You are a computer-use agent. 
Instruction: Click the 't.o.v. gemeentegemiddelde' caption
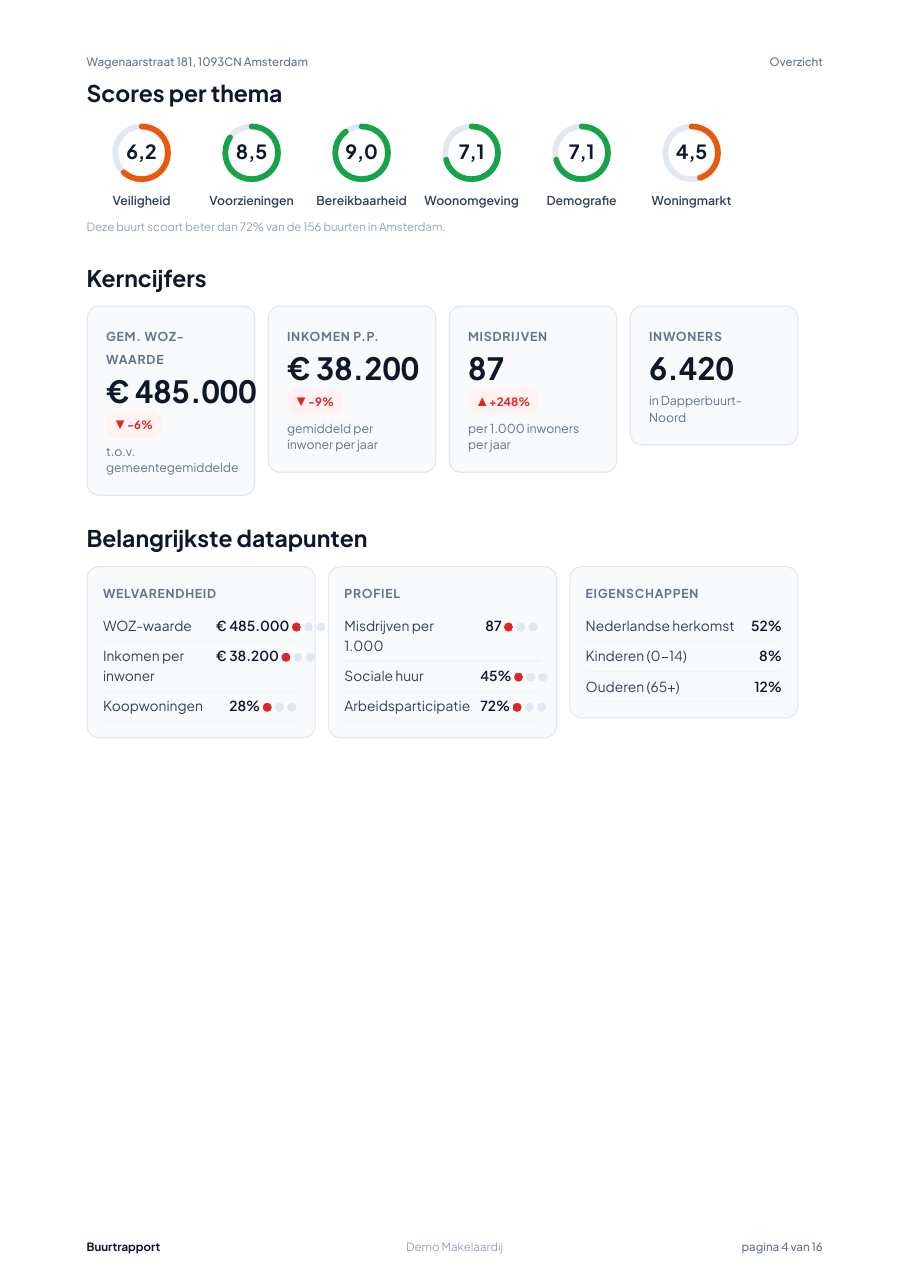pos(172,460)
